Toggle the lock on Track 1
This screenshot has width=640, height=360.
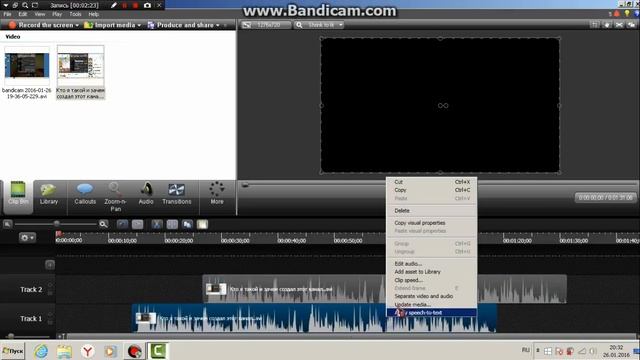(x=50, y=322)
